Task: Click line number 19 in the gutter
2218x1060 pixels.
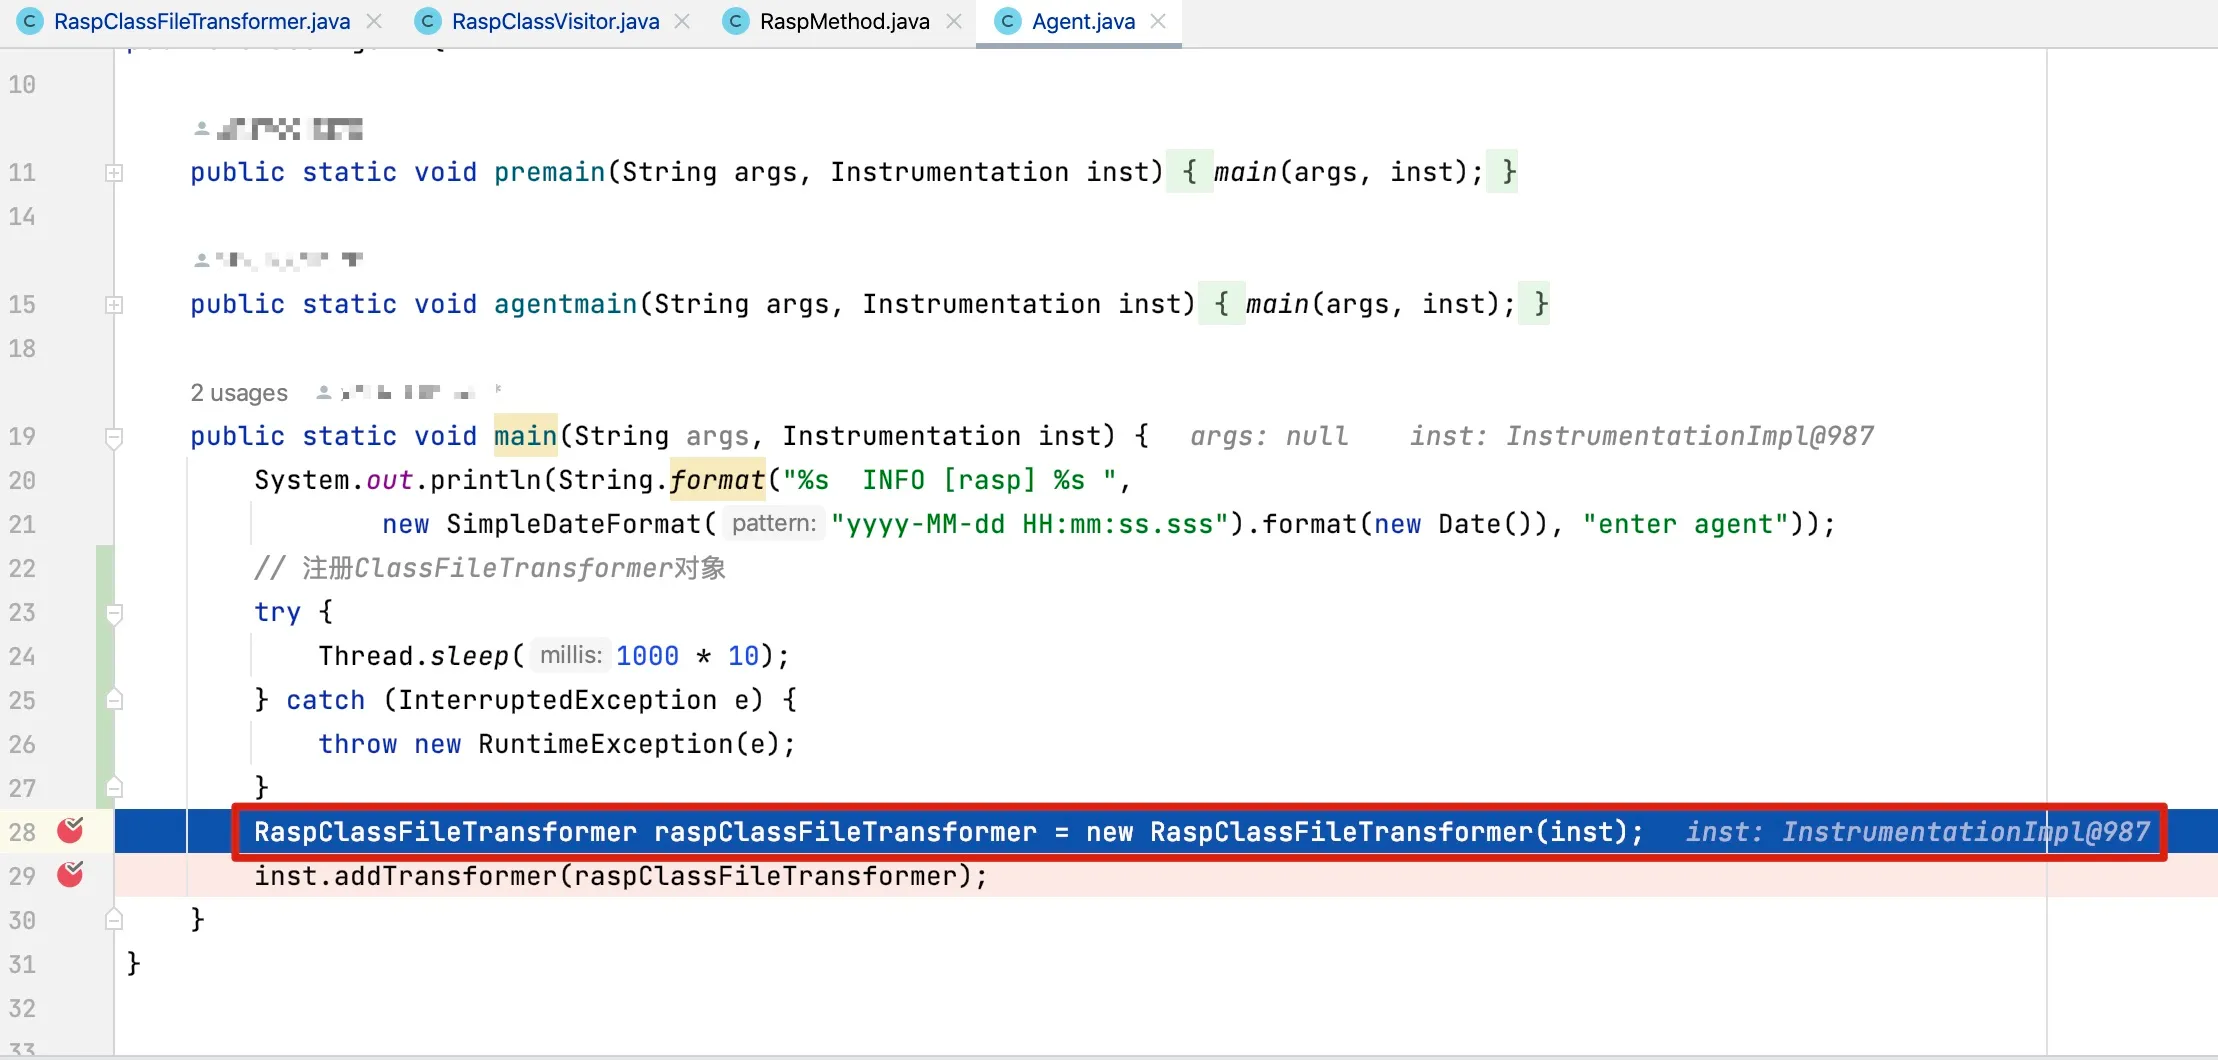Action: pos(22,436)
